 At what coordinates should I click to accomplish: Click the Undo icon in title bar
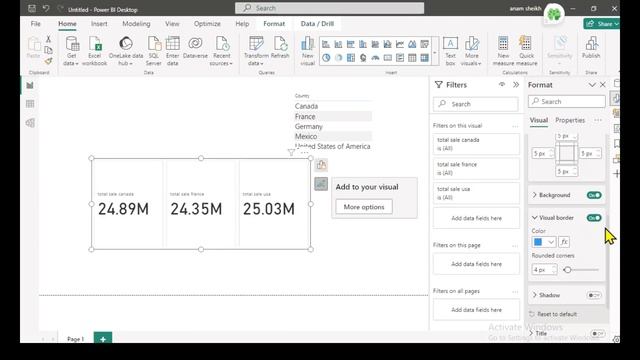46,8
